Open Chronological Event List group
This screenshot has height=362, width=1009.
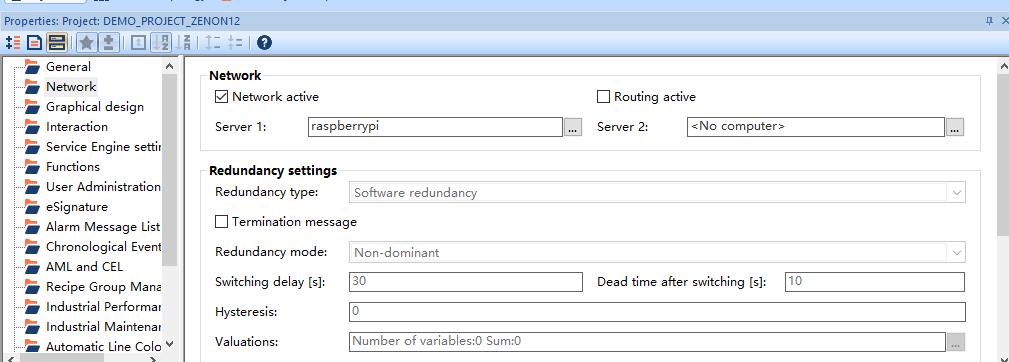103,246
